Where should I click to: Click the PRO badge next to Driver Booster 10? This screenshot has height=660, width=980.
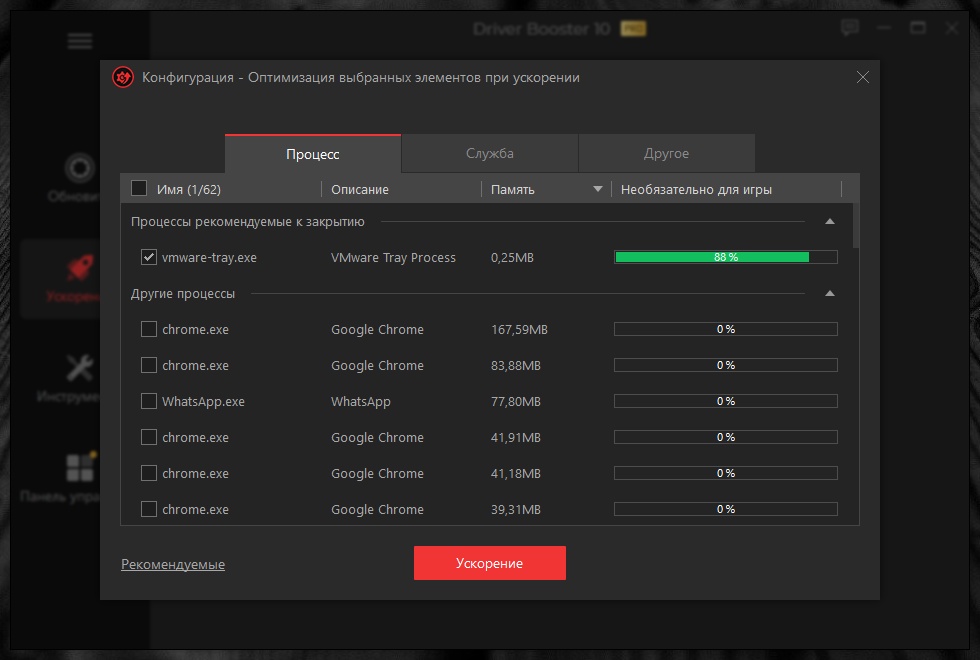click(633, 28)
